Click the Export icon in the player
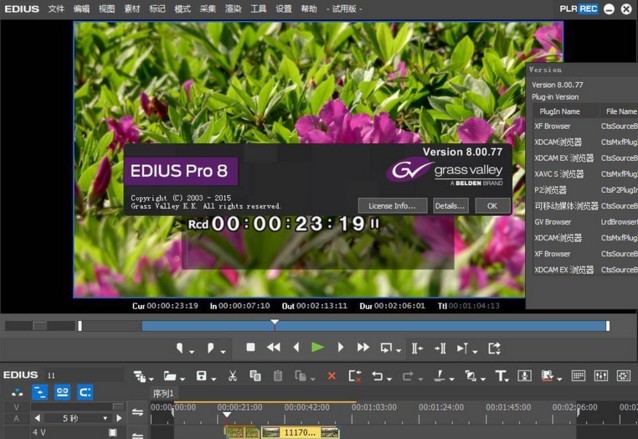Screen dimensions: 638x439 [x=494, y=348]
